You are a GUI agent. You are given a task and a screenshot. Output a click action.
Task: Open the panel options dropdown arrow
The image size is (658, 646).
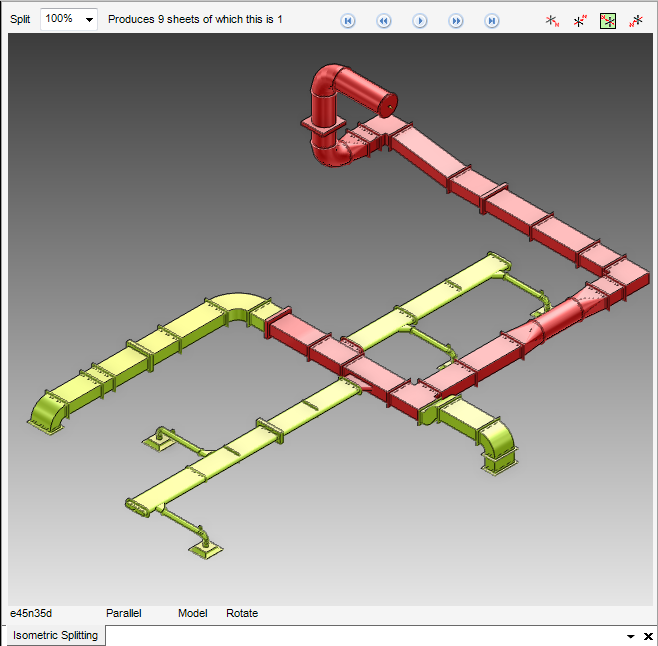[631, 636]
